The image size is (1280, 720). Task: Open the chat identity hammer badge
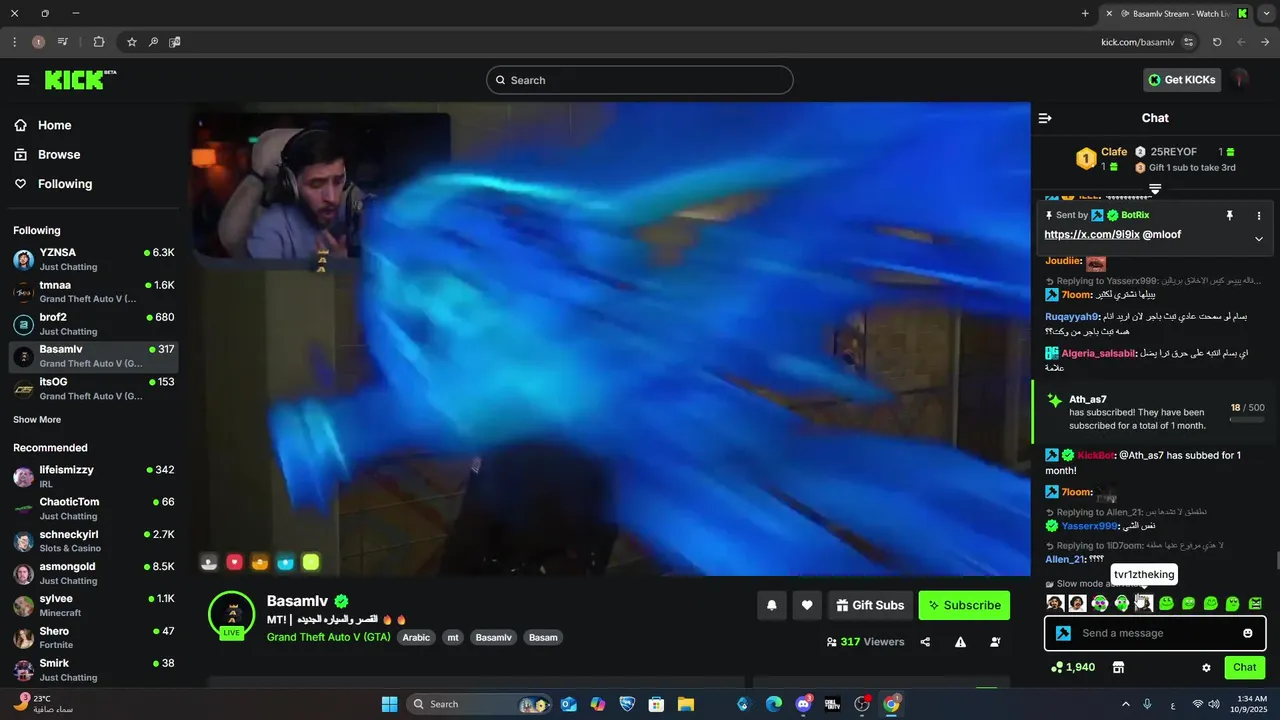click(1064, 633)
